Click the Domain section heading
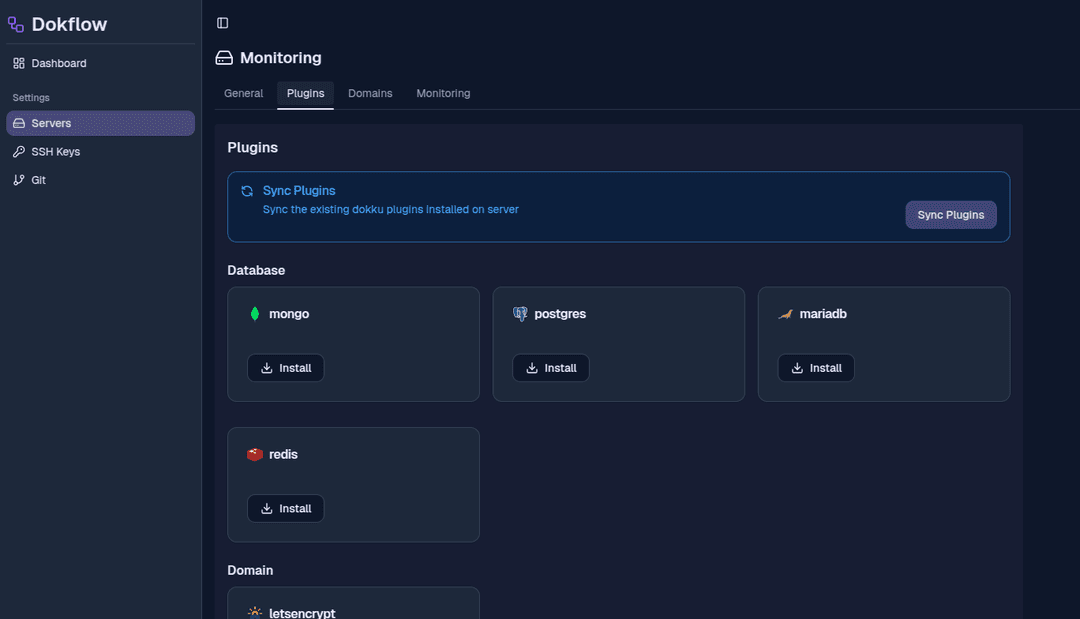Screen dimensions: 1080x619 click(x=250, y=570)
